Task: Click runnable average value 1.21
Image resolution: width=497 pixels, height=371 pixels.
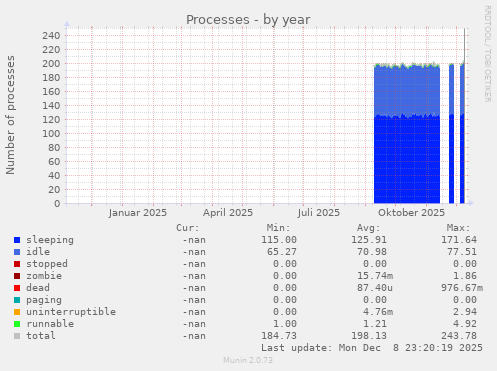Action: tap(375, 324)
